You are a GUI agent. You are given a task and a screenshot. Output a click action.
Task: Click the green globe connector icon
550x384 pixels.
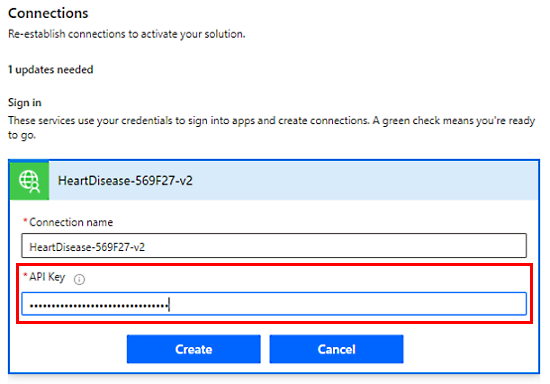(x=29, y=181)
